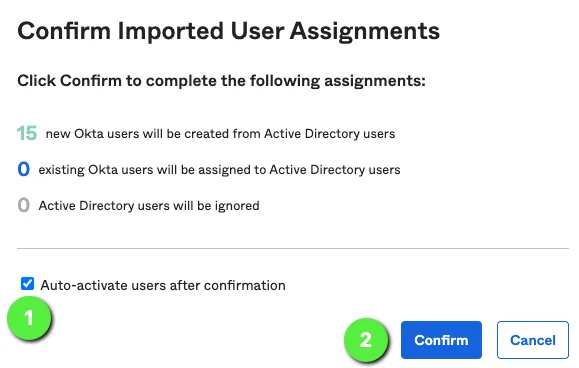Screen dimensions: 579x368
Task: Select the word Assignments in the title
Action: [365, 31]
